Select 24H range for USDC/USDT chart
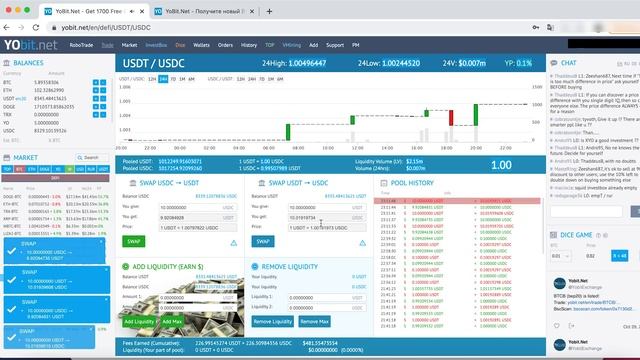640x360 pixels. tap(252, 79)
